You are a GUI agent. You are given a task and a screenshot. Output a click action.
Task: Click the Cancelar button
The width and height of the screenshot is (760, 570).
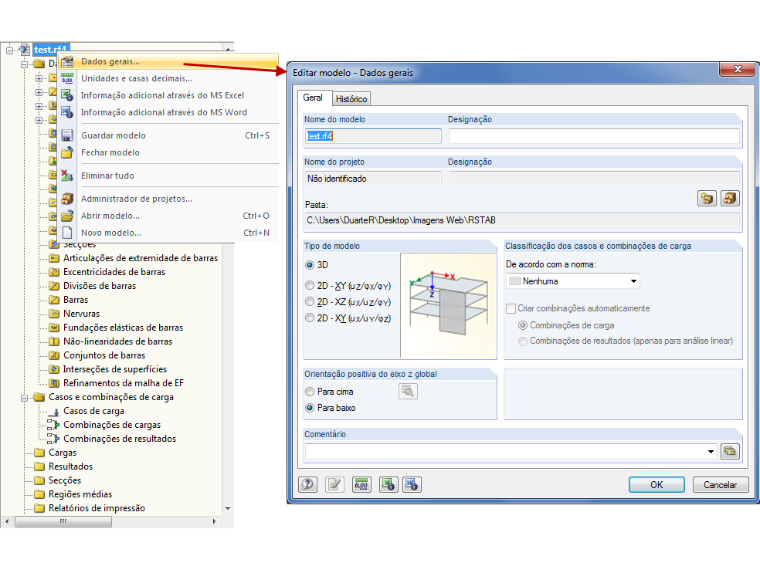720,484
